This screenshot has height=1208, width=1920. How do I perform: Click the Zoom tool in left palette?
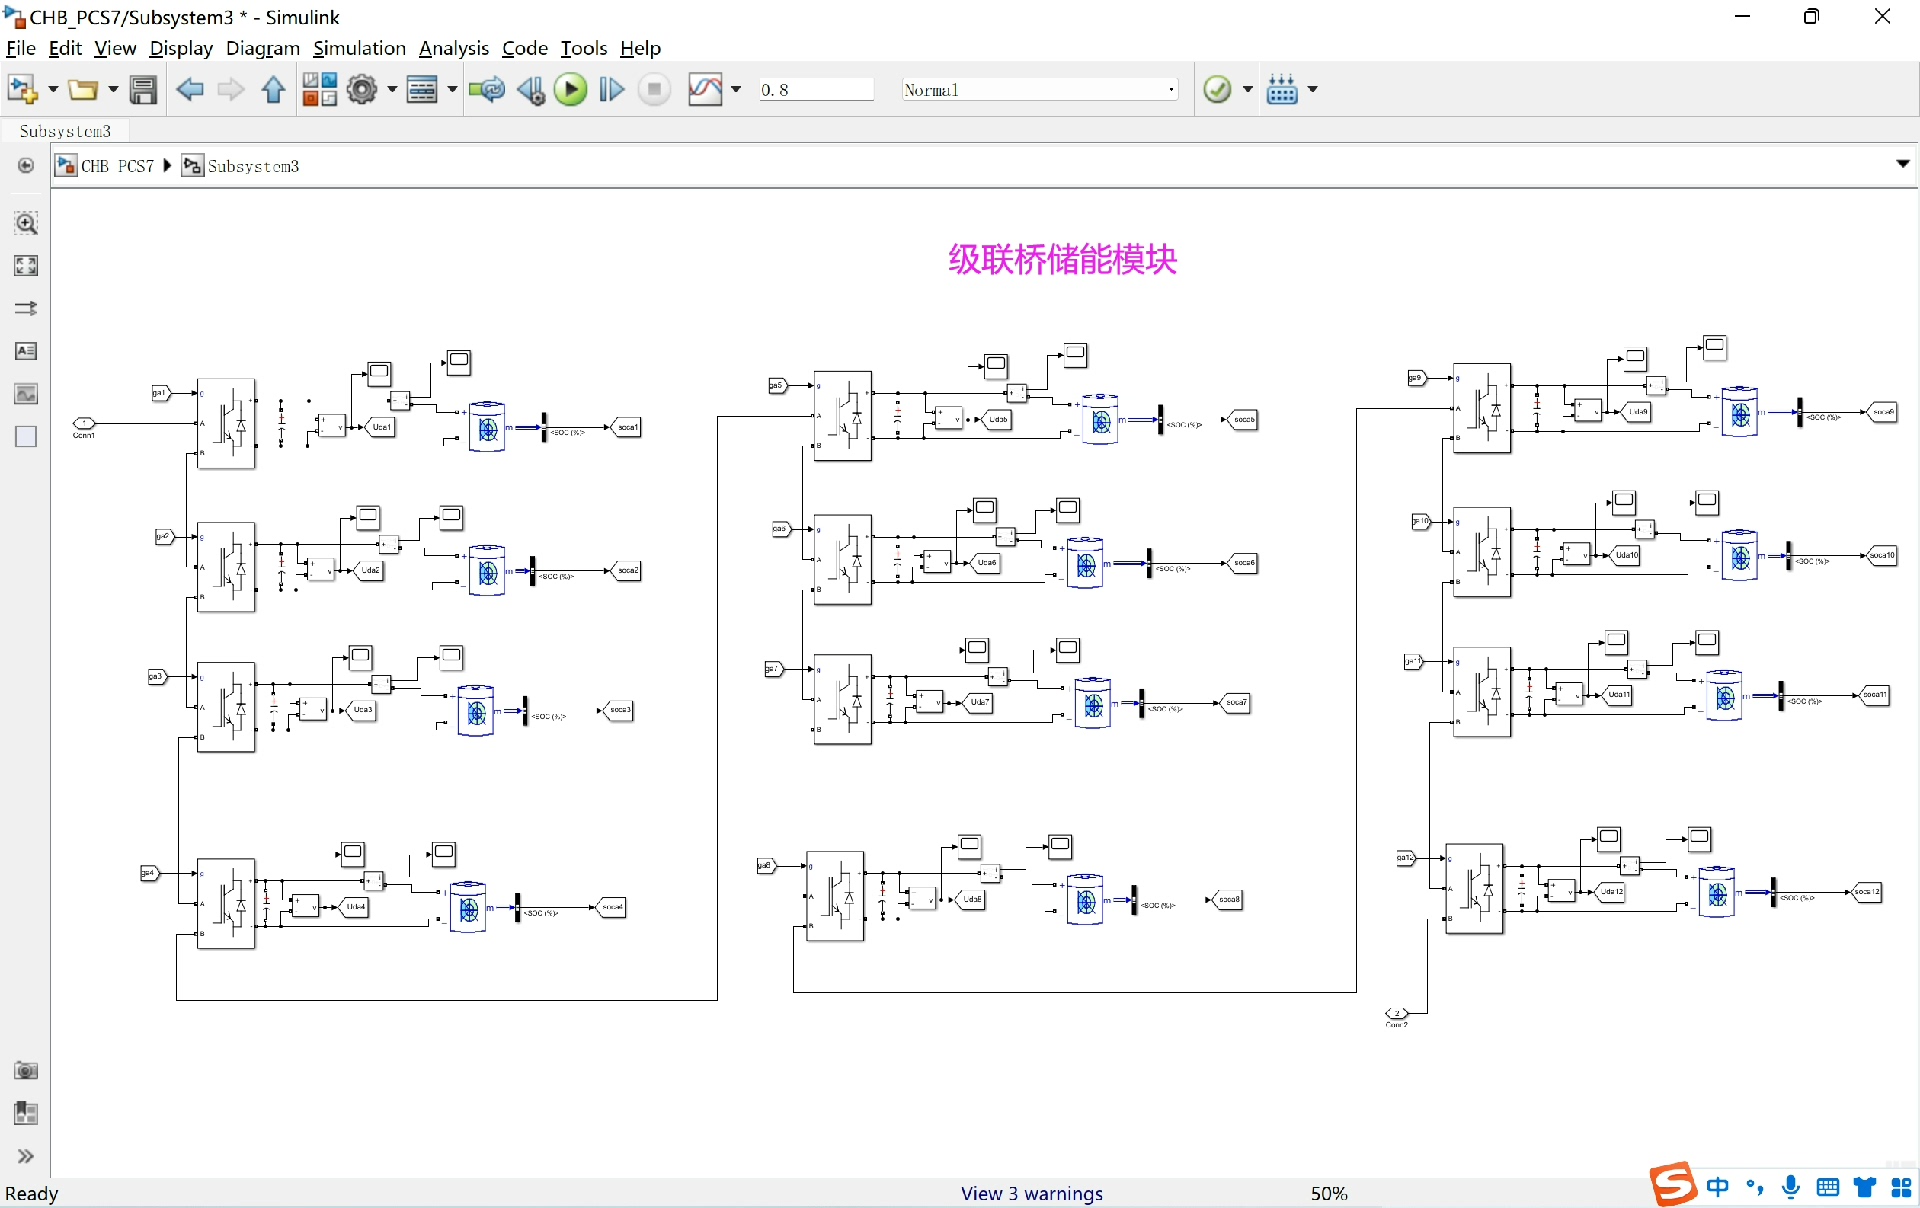coord(26,223)
